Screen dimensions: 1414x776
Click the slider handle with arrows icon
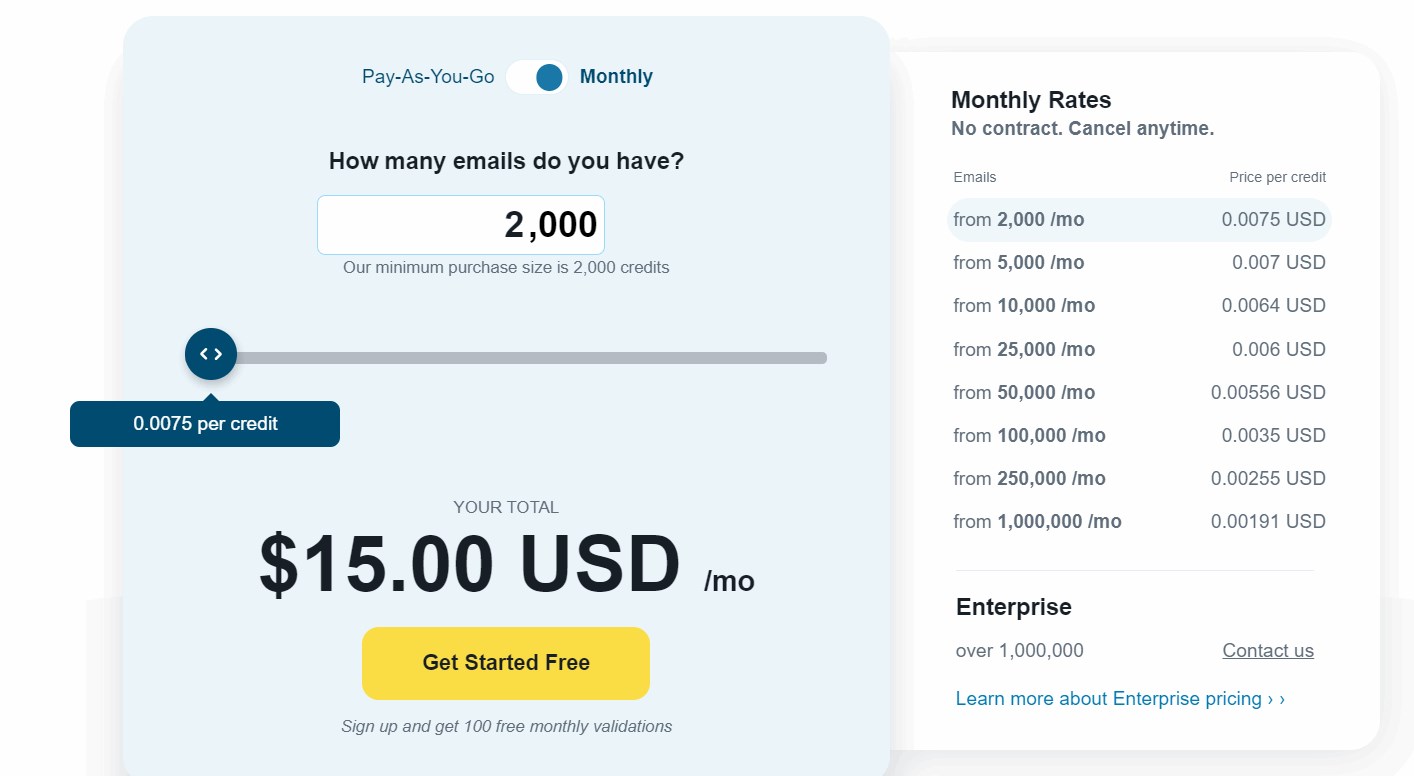tap(211, 354)
